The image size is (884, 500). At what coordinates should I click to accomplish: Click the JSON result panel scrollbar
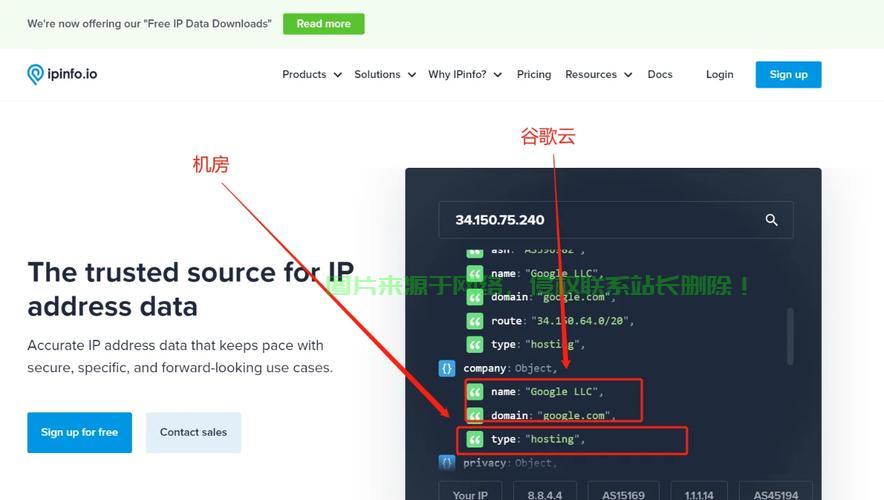[x=790, y=336]
